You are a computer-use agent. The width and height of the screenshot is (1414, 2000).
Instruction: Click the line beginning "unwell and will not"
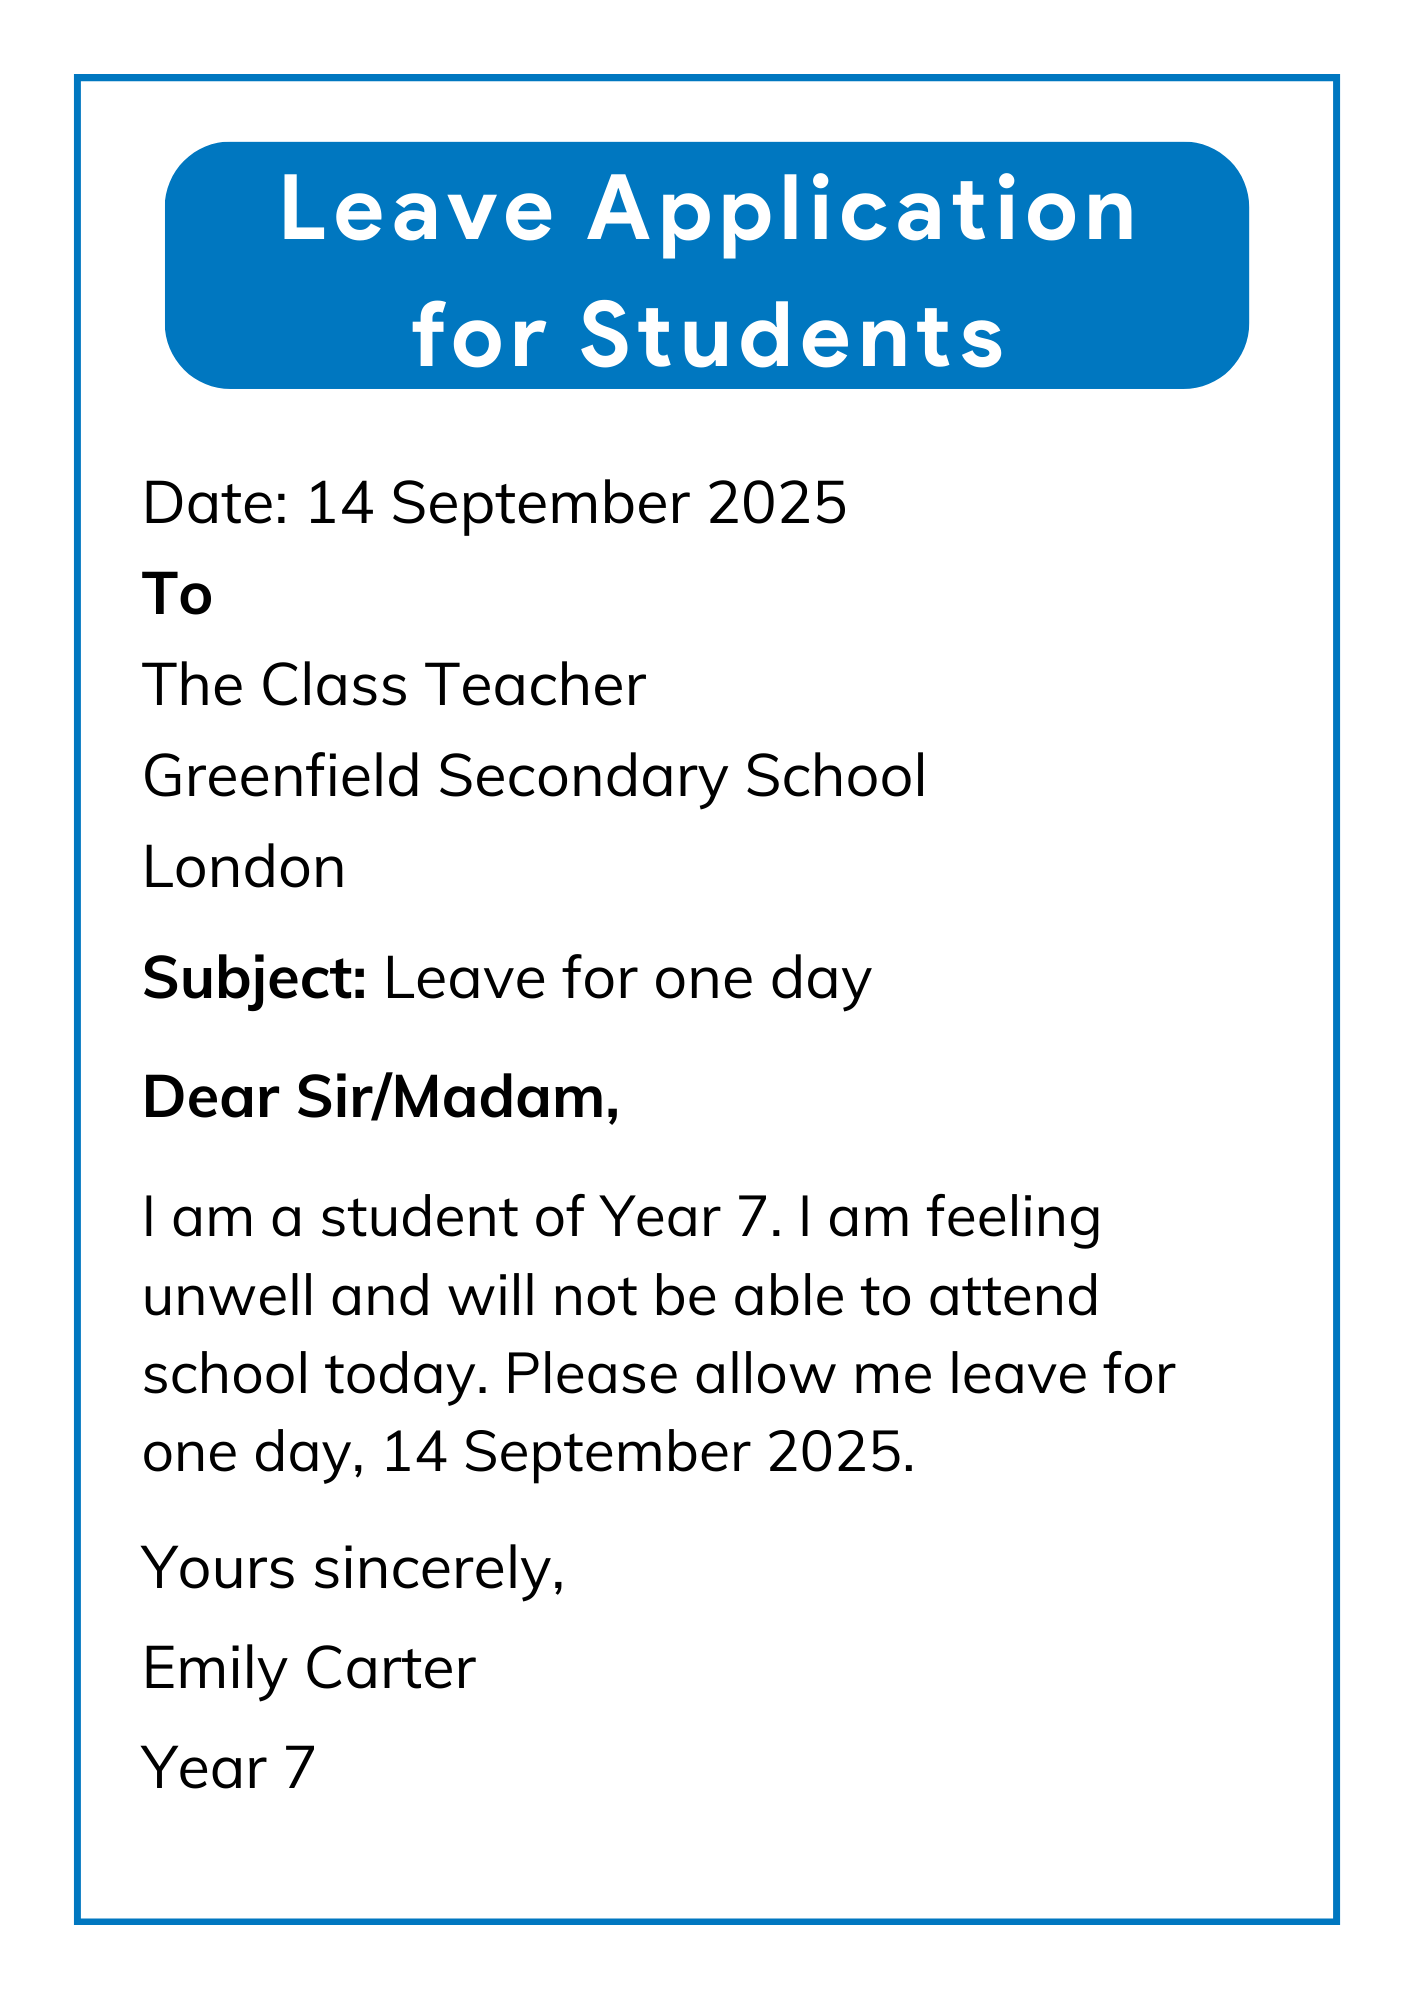click(x=620, y=1297)
